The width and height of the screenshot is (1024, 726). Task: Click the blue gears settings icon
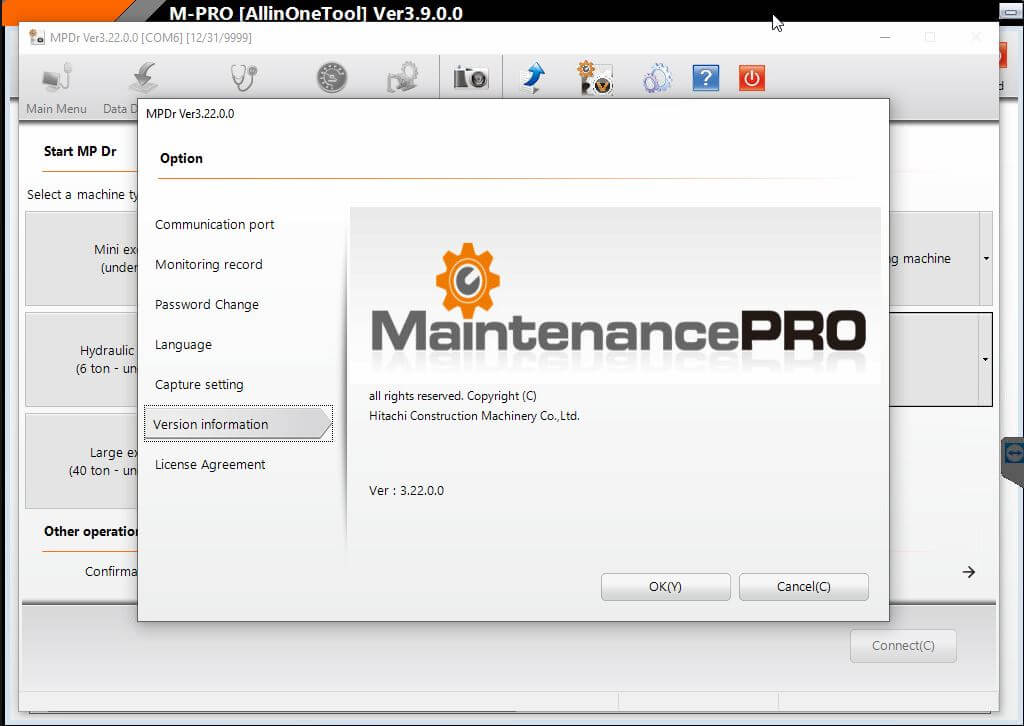657,77
